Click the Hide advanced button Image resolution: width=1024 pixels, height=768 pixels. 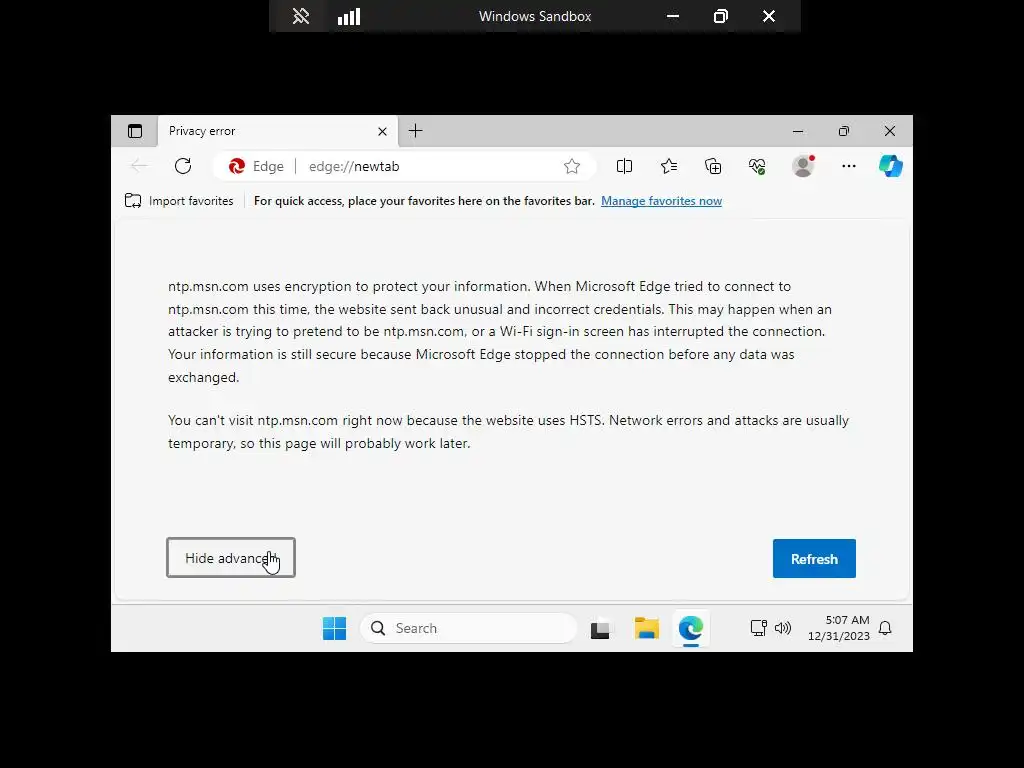(231, 558)
